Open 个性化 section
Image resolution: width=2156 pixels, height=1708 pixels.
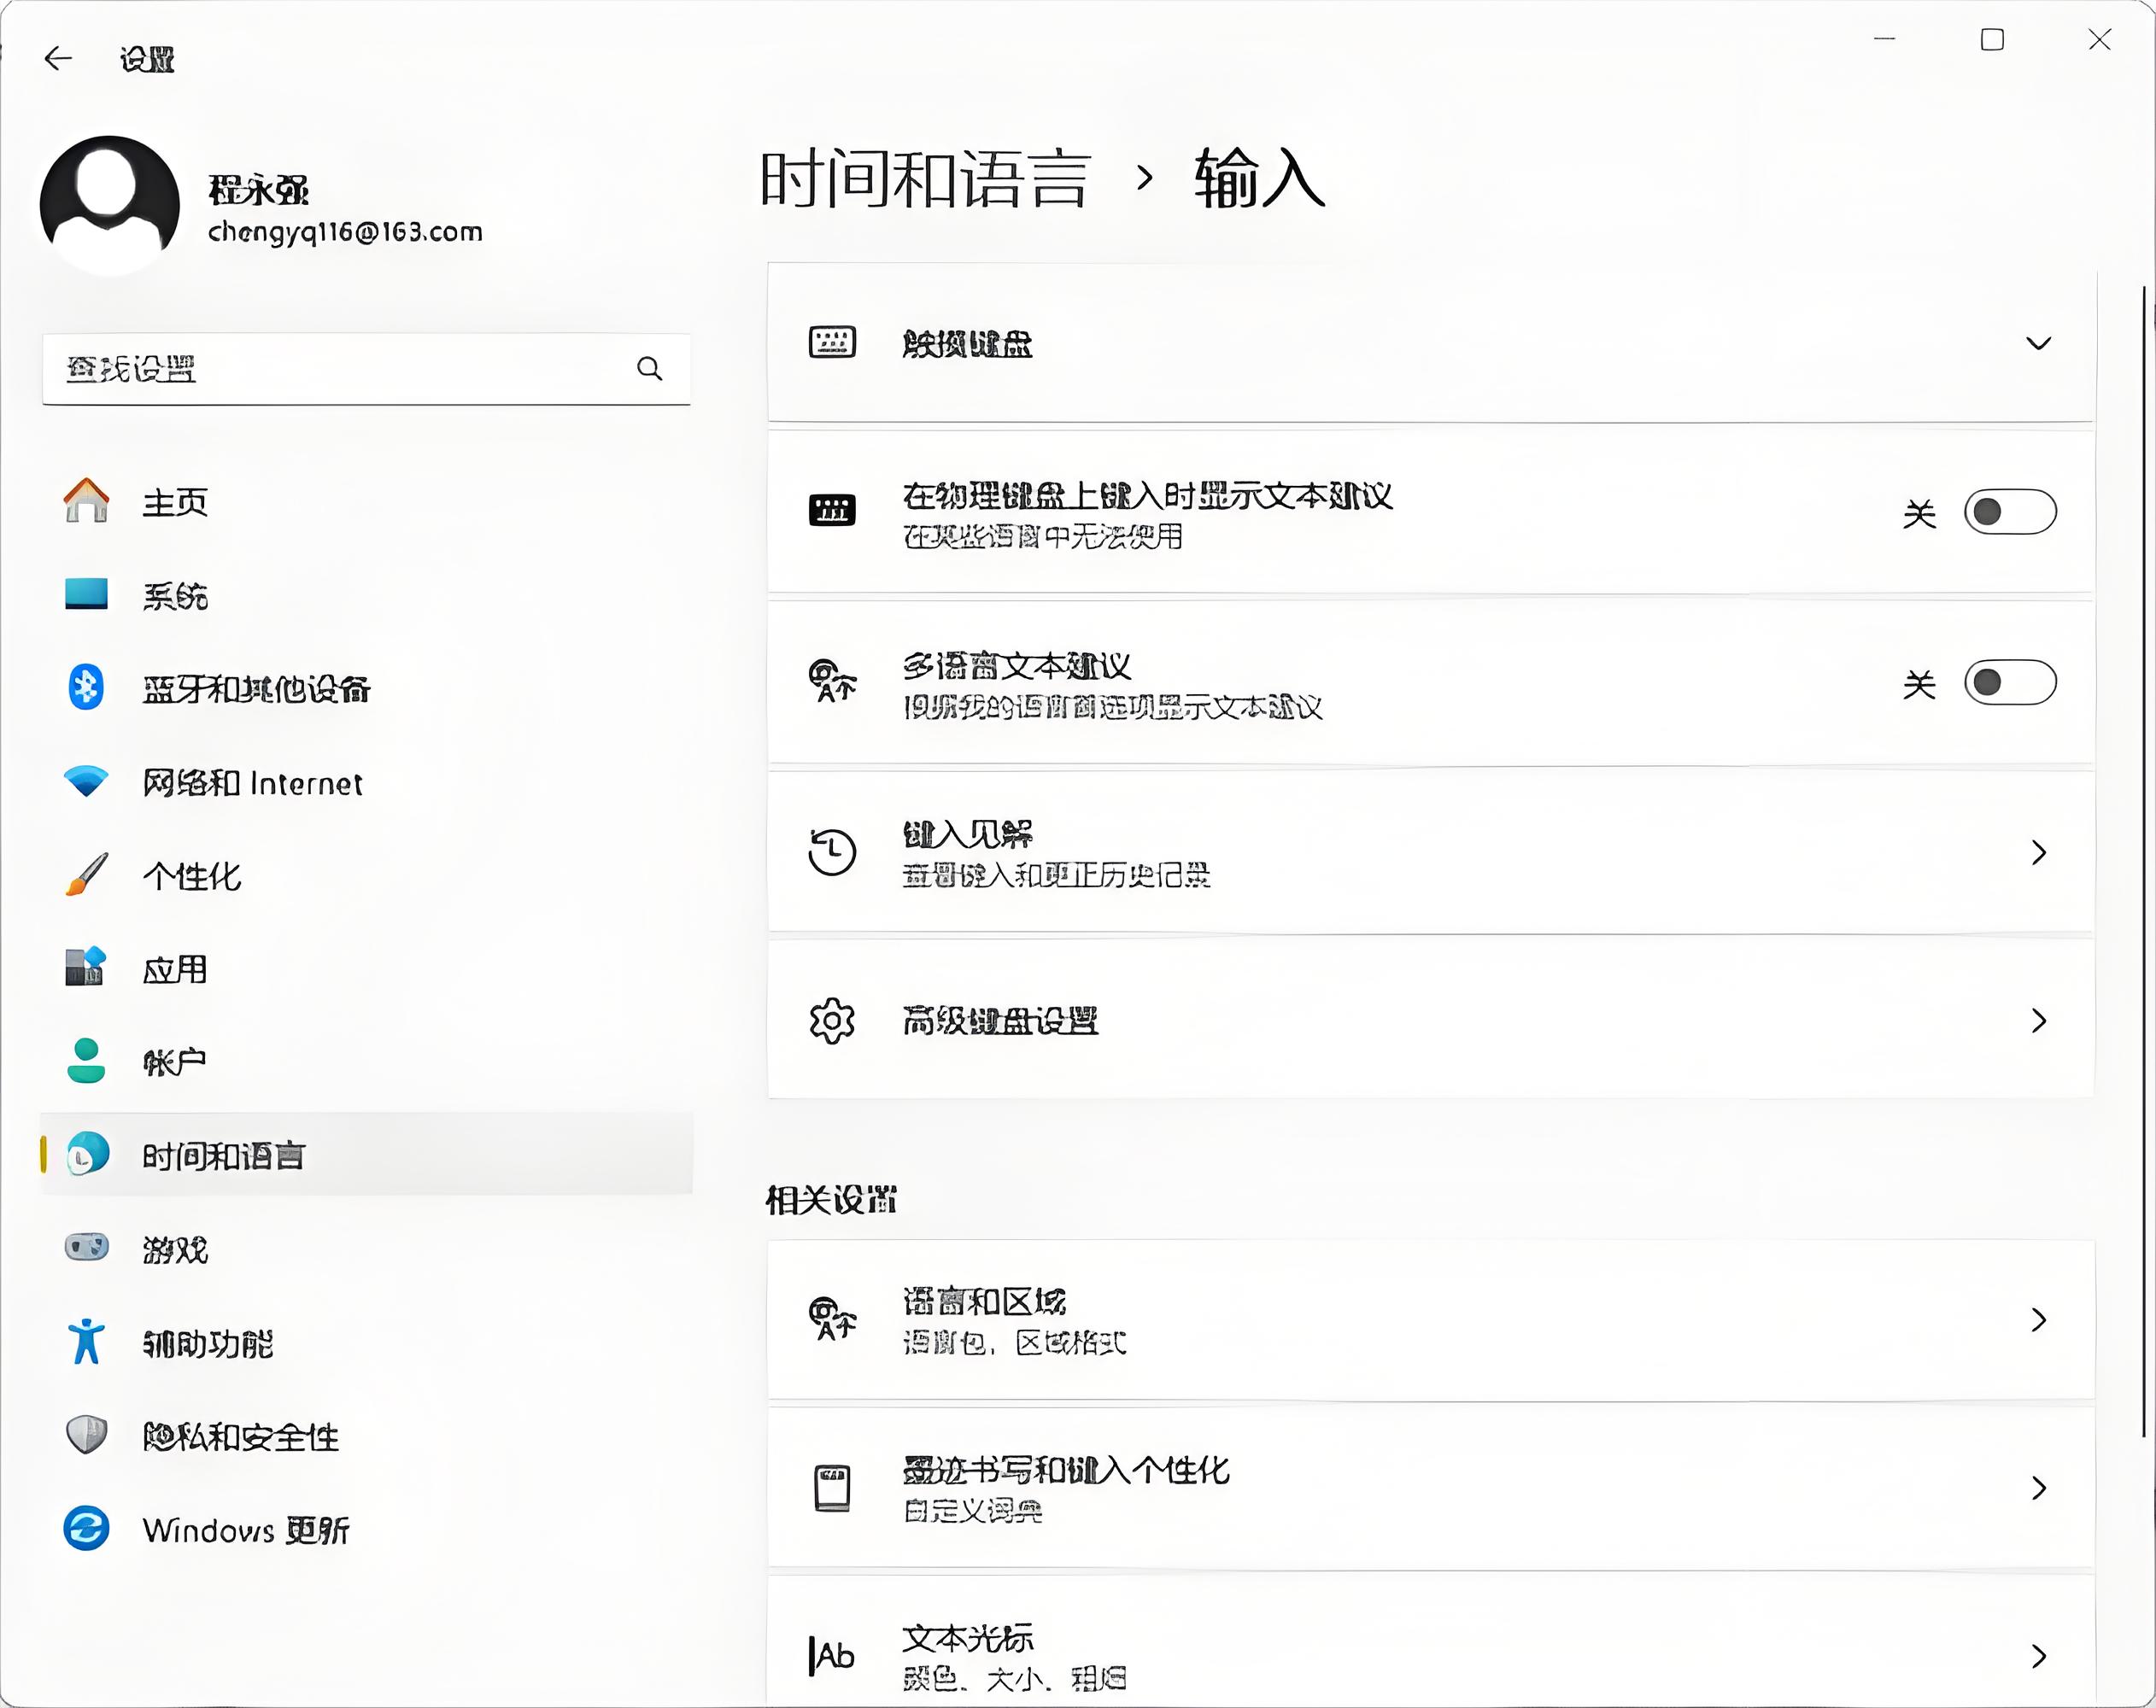tap(192, 876)
